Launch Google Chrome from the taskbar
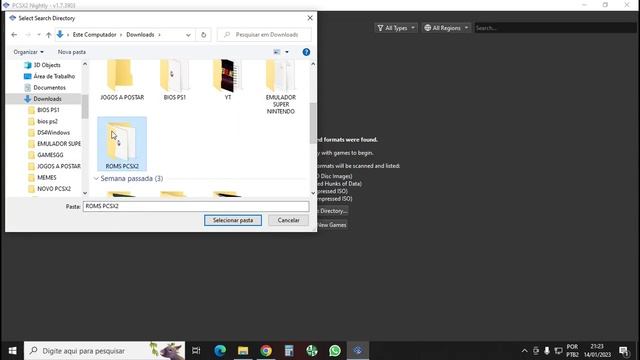The image size is (640, 360). (266, 351)
